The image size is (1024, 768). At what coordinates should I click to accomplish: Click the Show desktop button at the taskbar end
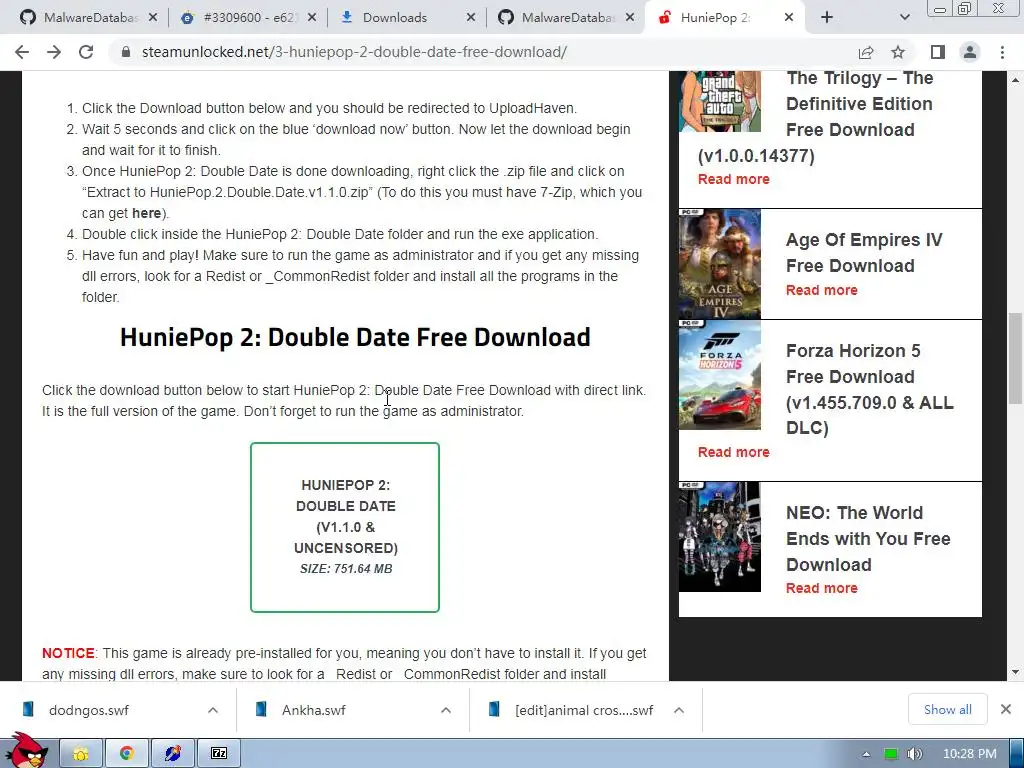coord(1016,754)
